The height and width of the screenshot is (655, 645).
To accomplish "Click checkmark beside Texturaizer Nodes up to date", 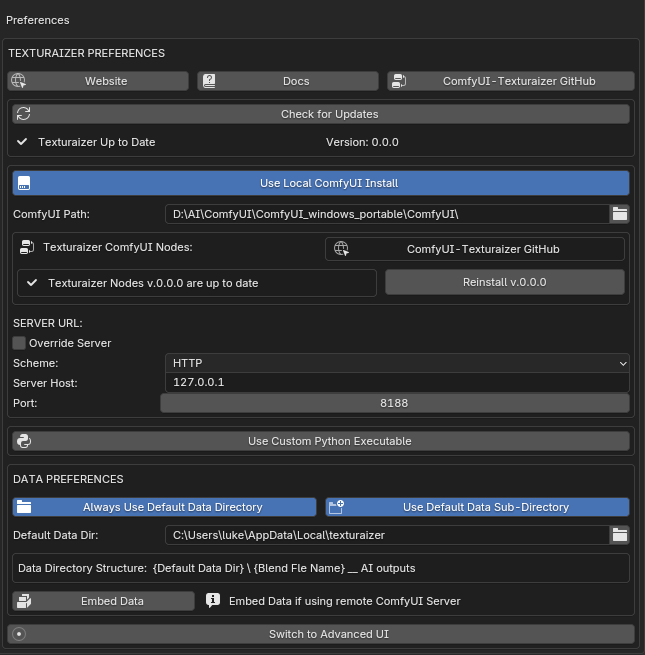I will [x=32, y=283].
